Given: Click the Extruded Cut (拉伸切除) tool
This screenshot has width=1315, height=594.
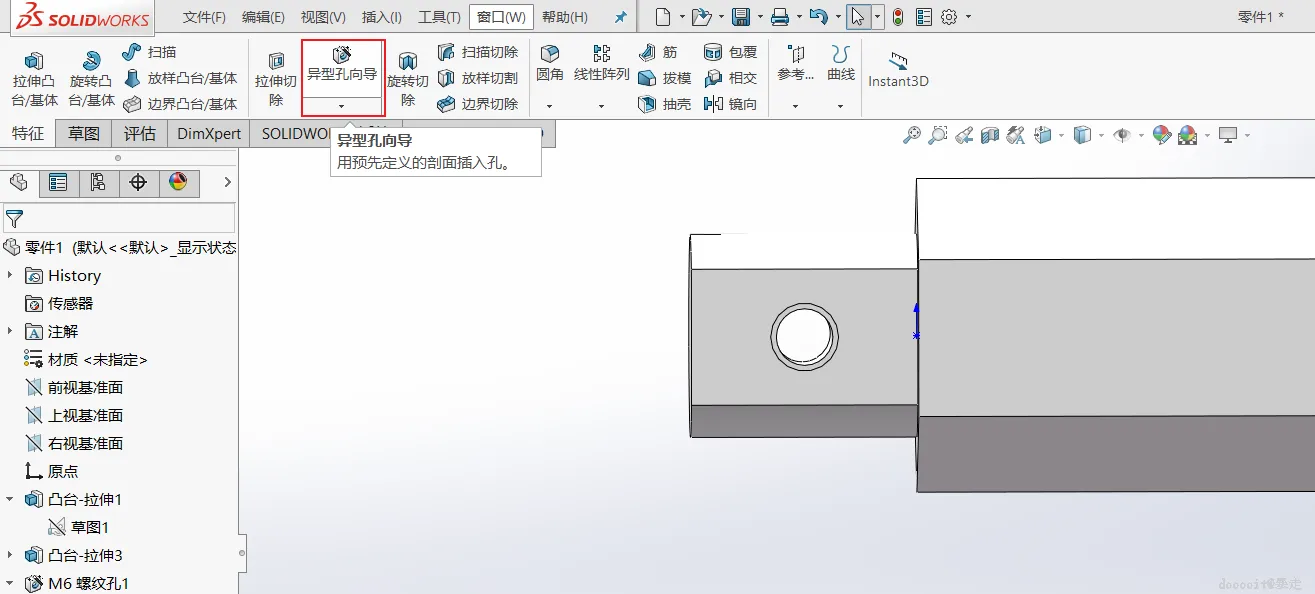Looking at the screenshot, I should click(276, 79).
